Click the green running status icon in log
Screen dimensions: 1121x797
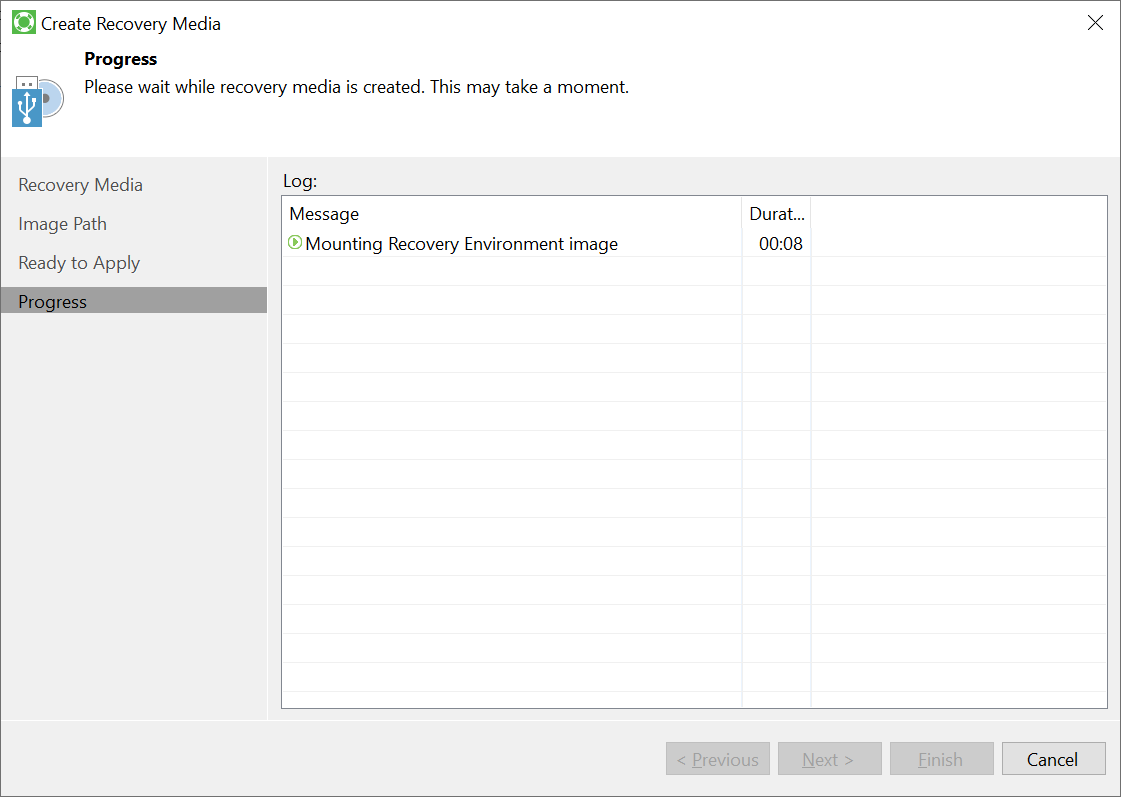(295, 243)
